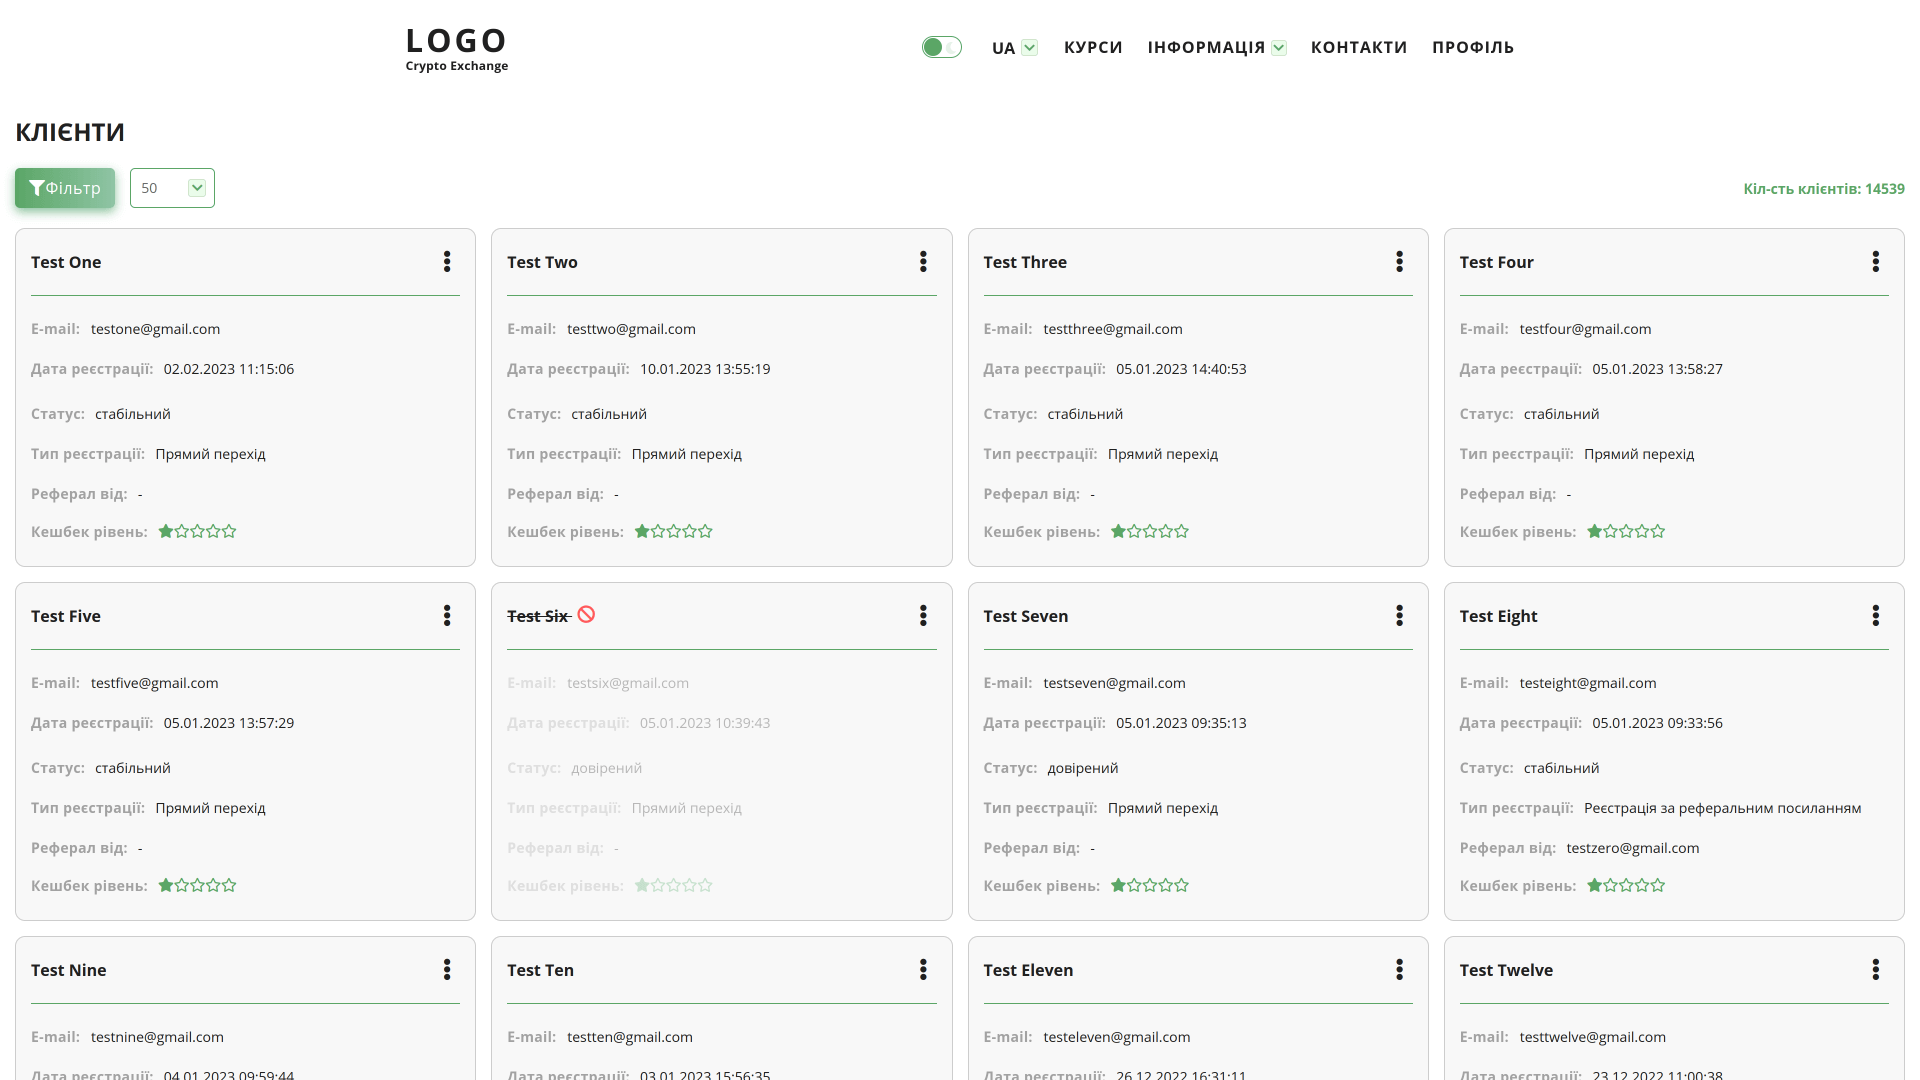Open the 50 per-page dropdown

click(x=172, y=188)
